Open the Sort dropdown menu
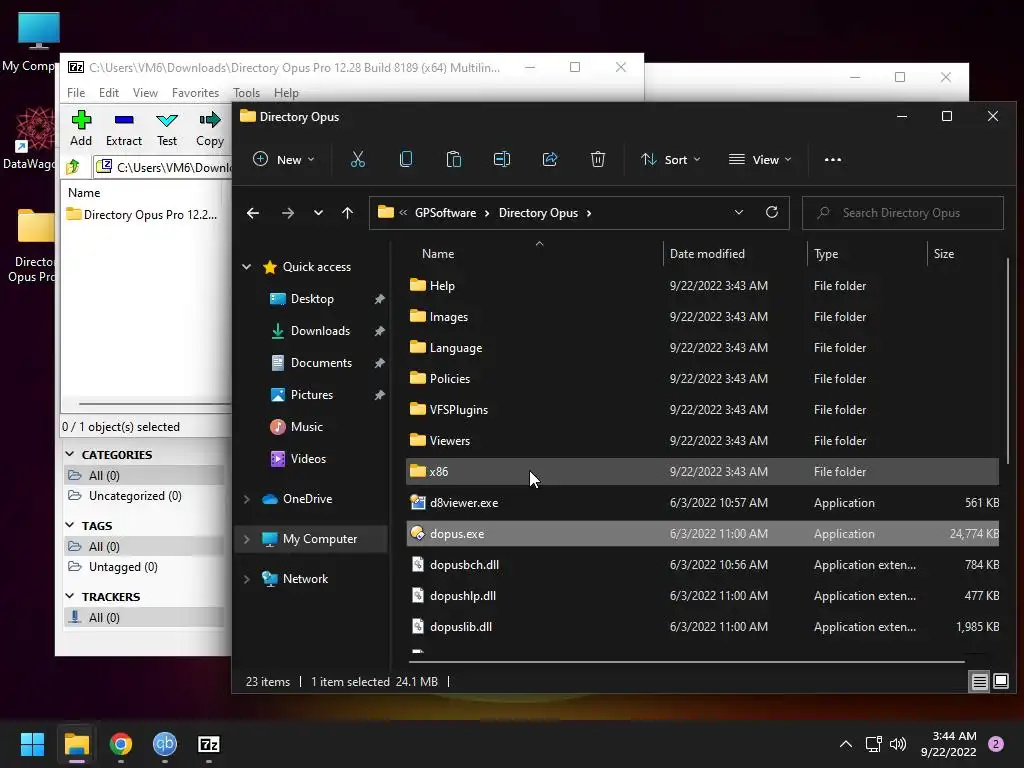The image size is (1024, 768). pos(671,159)
